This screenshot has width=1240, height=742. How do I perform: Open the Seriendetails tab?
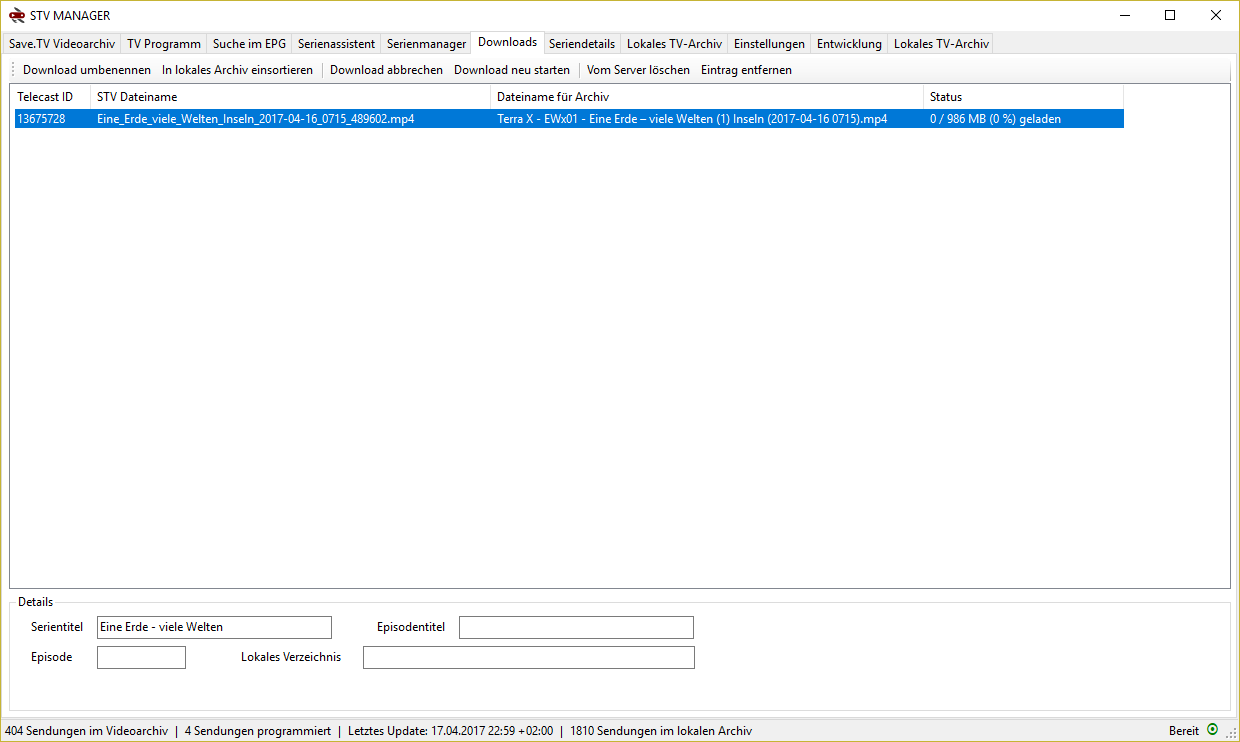pyautogui.click(x=582, y=43)
